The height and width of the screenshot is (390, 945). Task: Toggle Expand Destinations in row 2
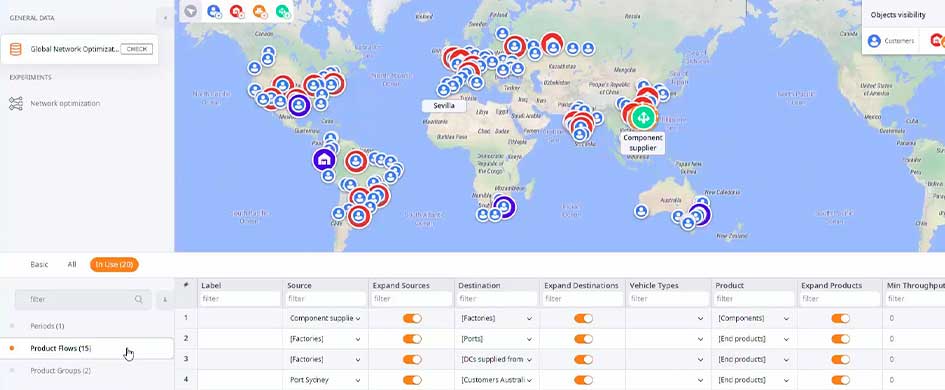(x=583, y=339)
